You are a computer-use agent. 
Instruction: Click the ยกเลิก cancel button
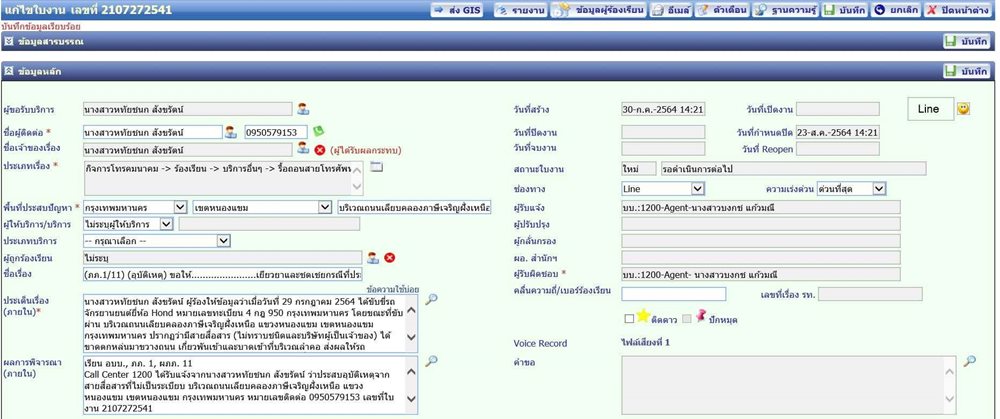pyautogui.click(x=896, y=10)
